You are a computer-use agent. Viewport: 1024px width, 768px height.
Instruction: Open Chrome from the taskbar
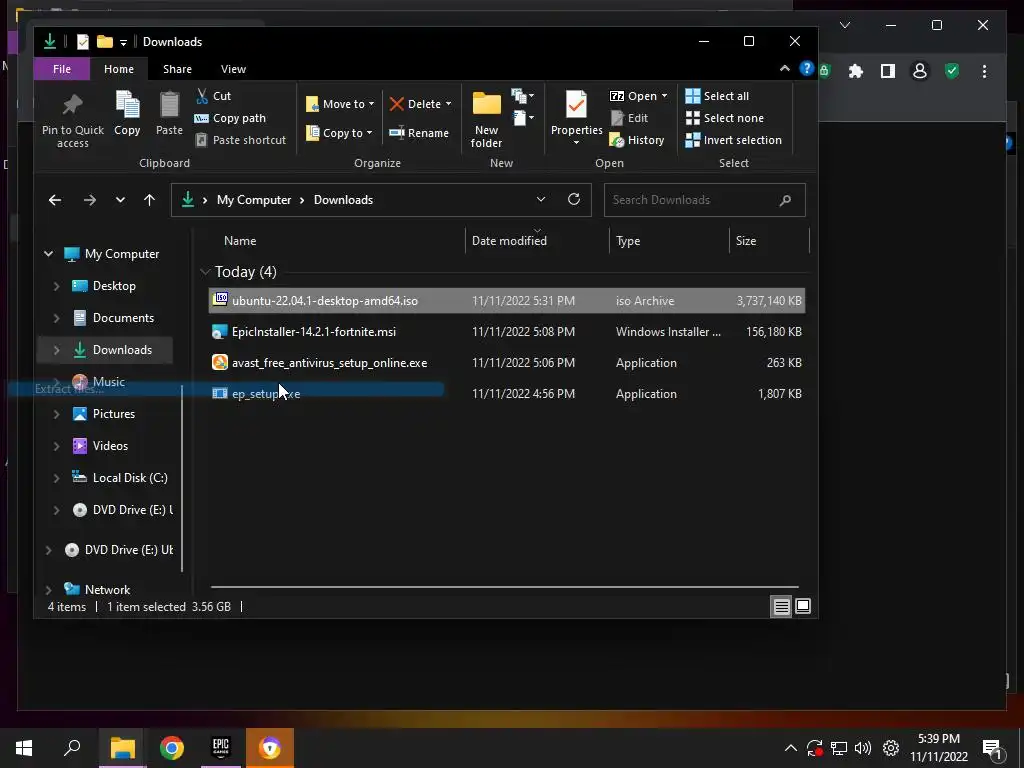coord(172,748)
